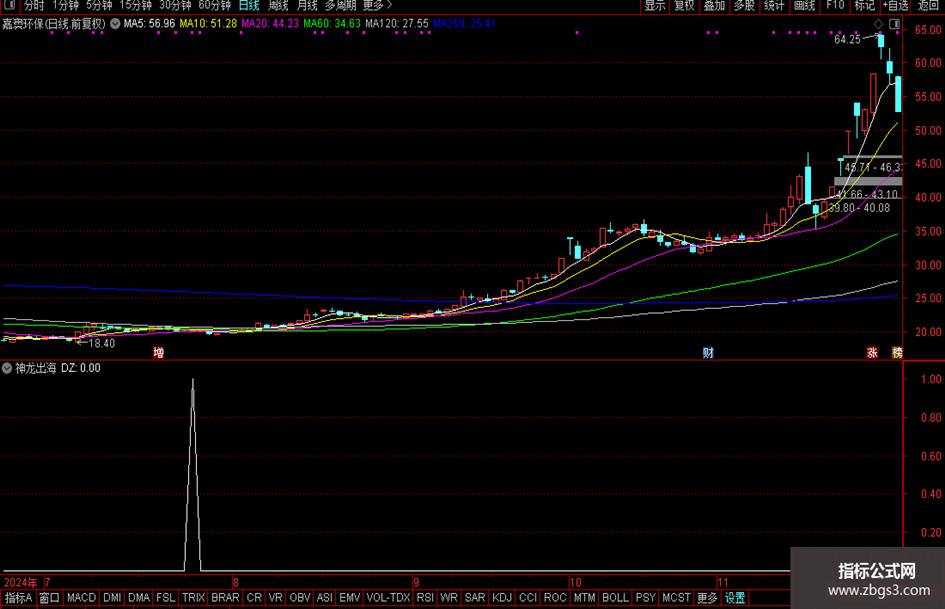The height and width of the screenshot is (609, 945).
Task: Expand the 神龙出海 indicator dropdown arrow
Action: [7, 368]
